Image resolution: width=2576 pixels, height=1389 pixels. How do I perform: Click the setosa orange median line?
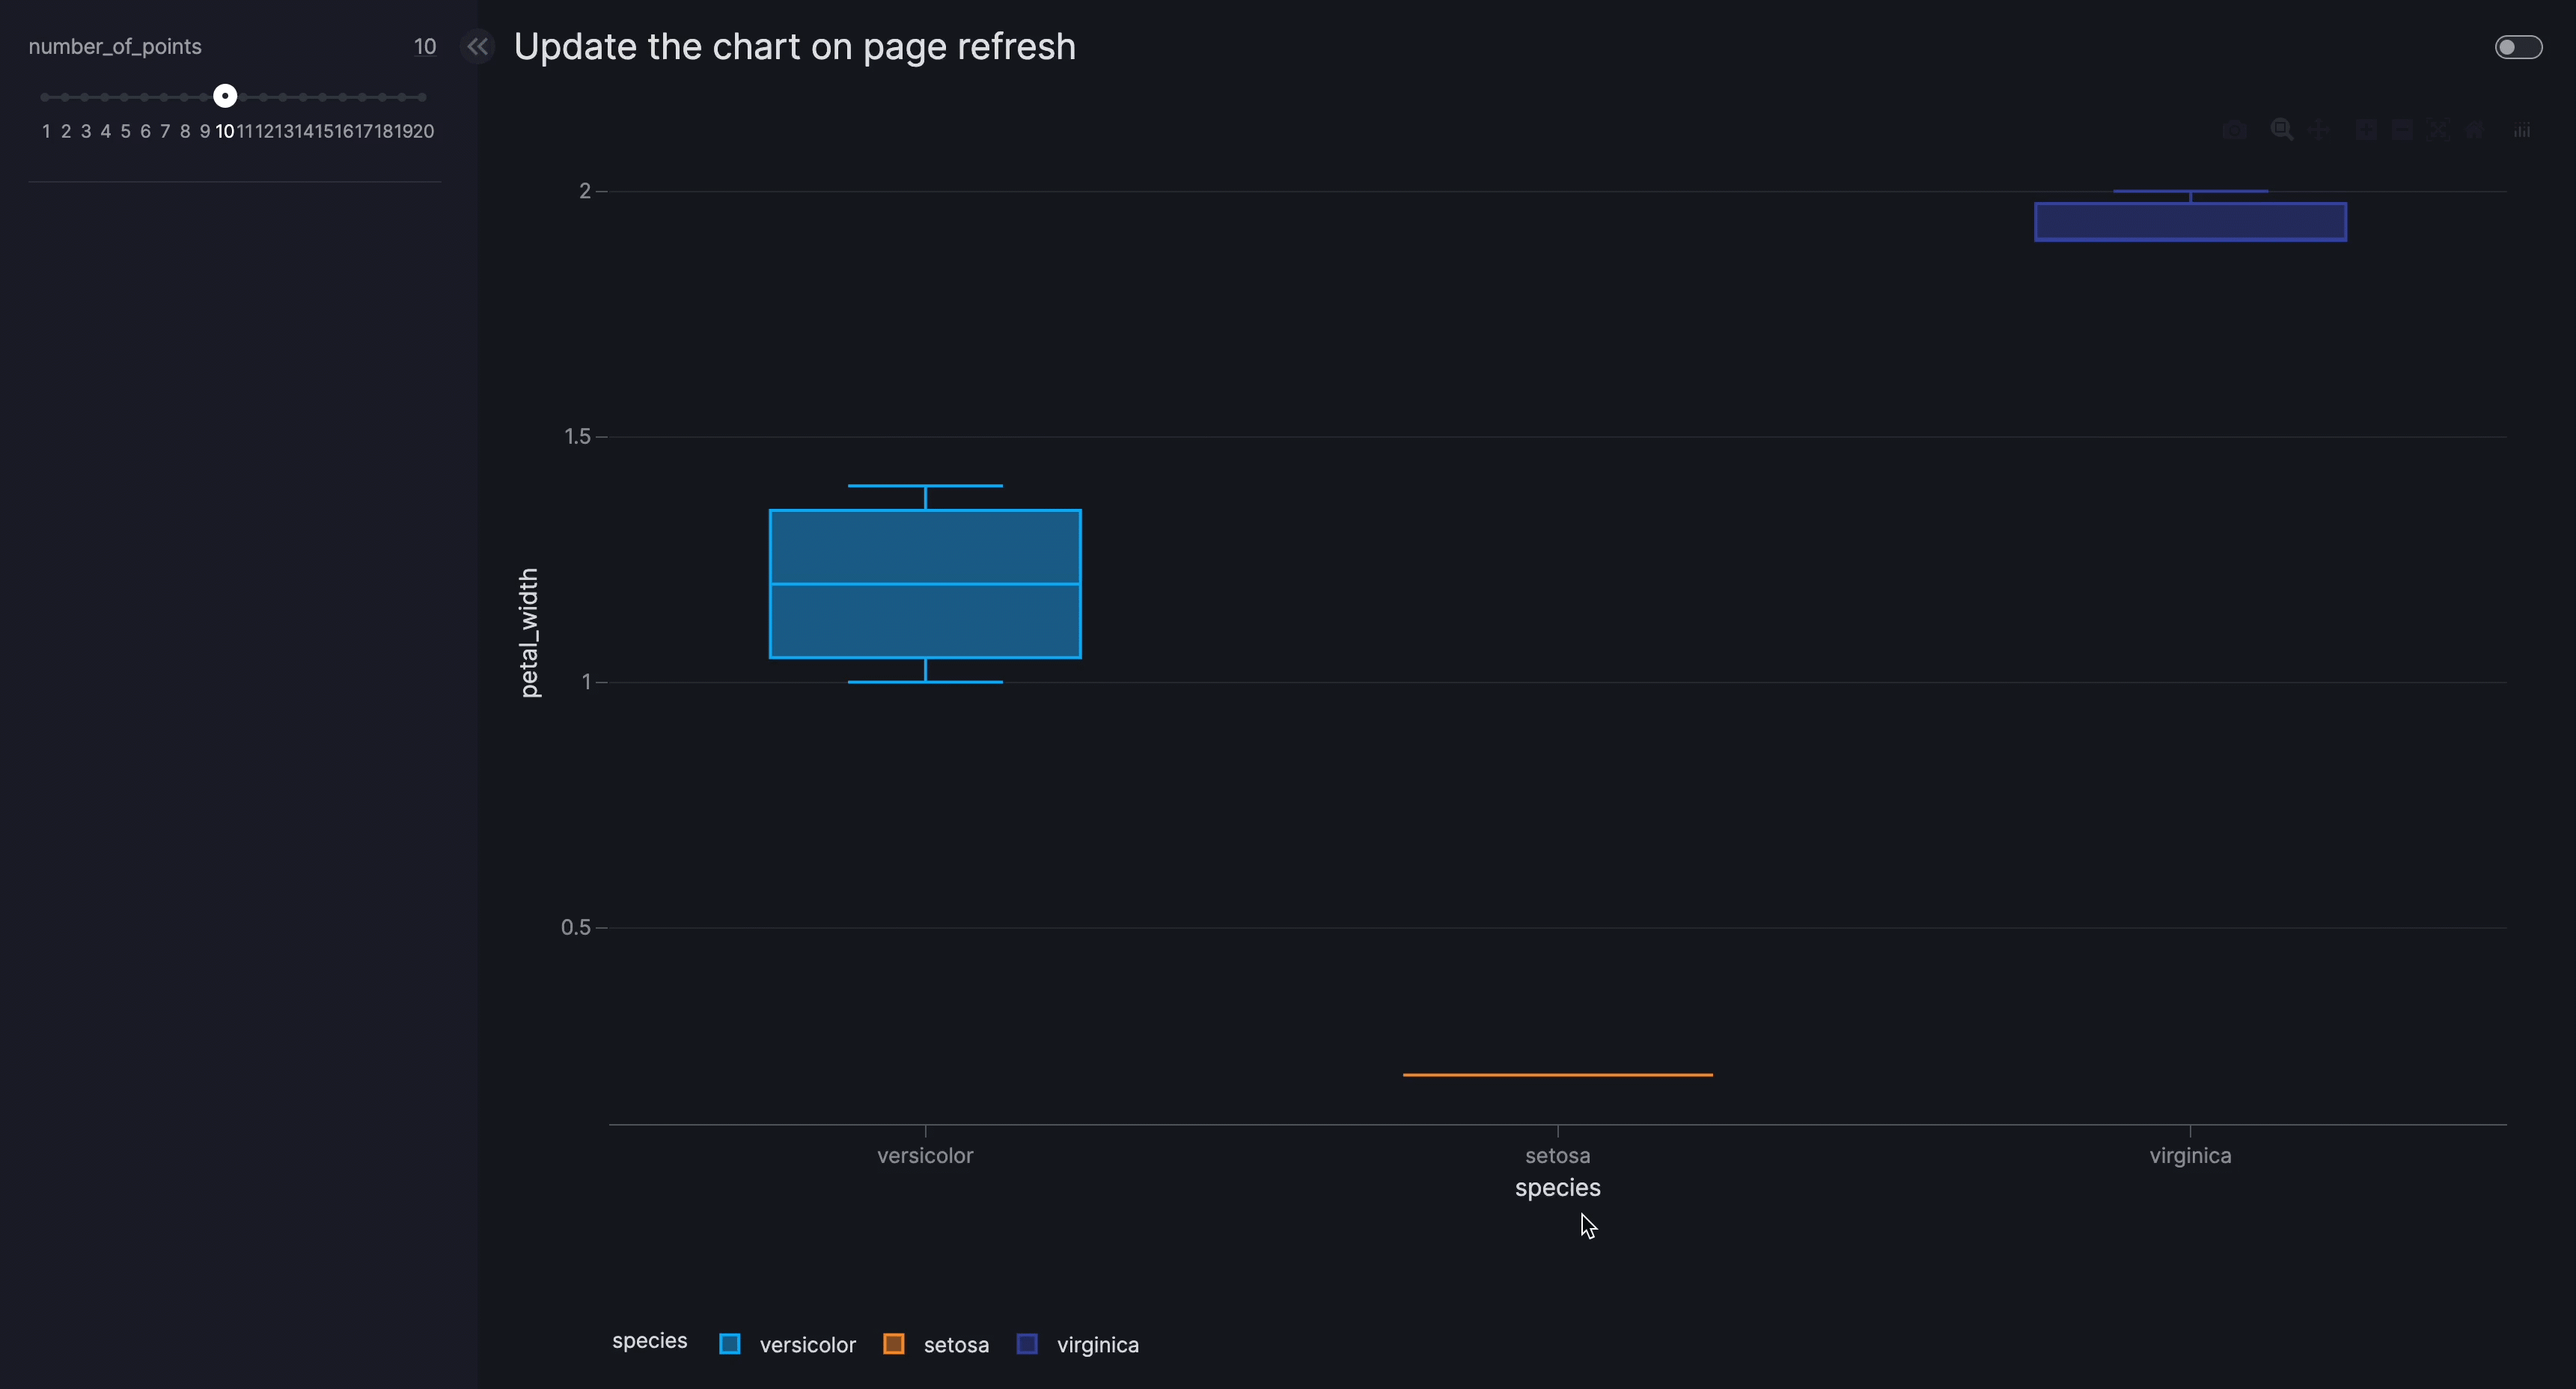pos(1557,1074)
